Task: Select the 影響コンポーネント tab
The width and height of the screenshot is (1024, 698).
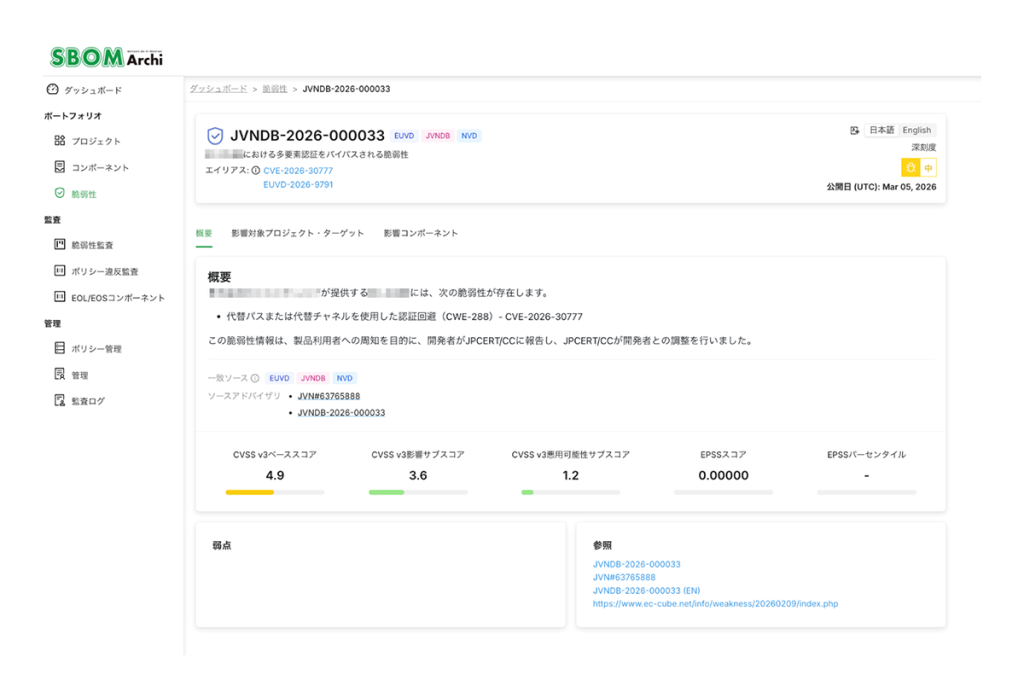Action: pyautogui.click(x=421, y=233)
